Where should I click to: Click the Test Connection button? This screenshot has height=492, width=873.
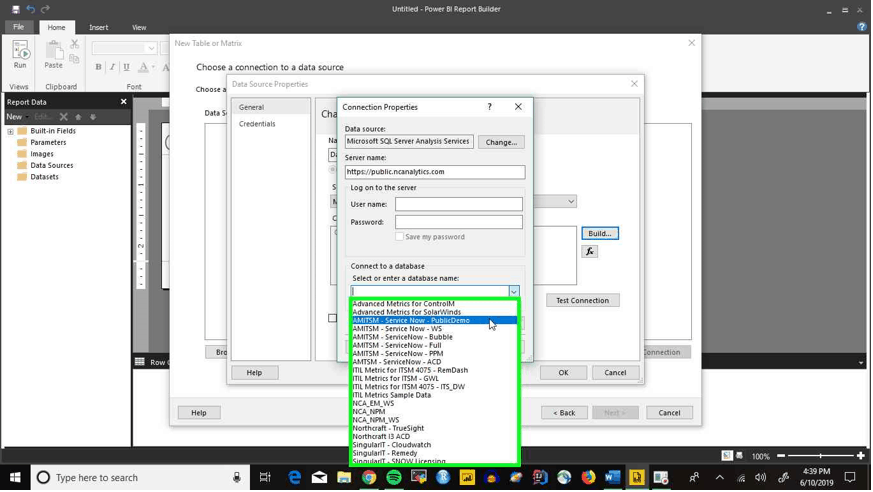point(582,301)
